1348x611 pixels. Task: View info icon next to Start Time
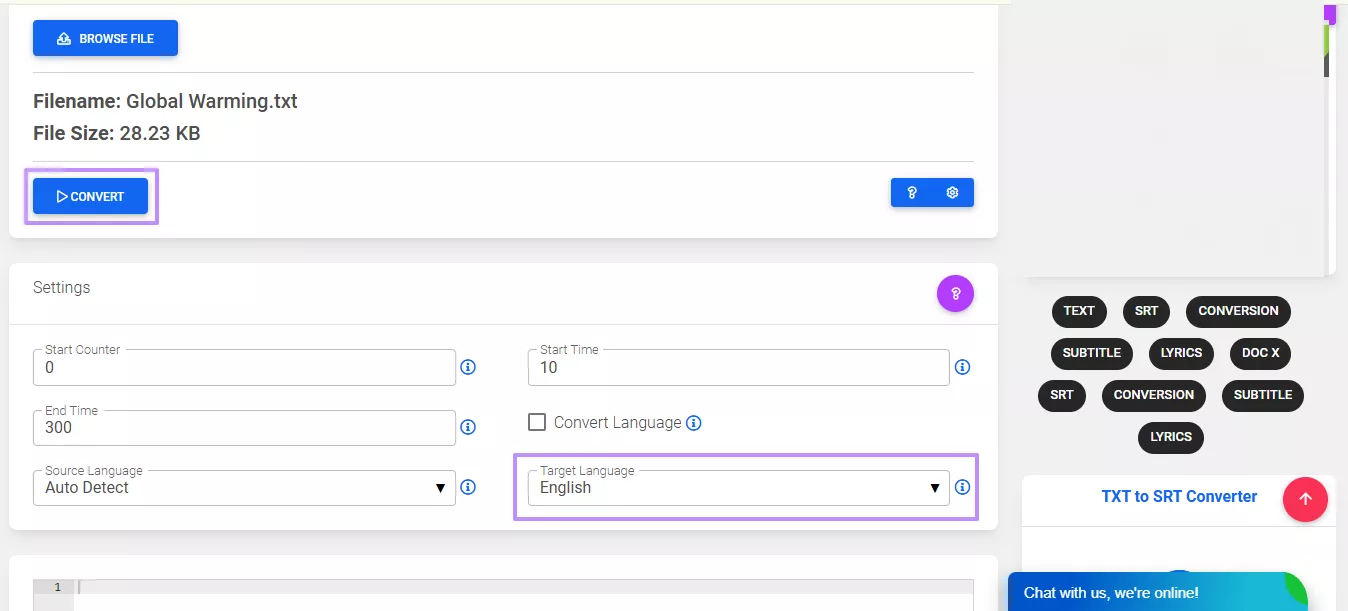[962, 367]
